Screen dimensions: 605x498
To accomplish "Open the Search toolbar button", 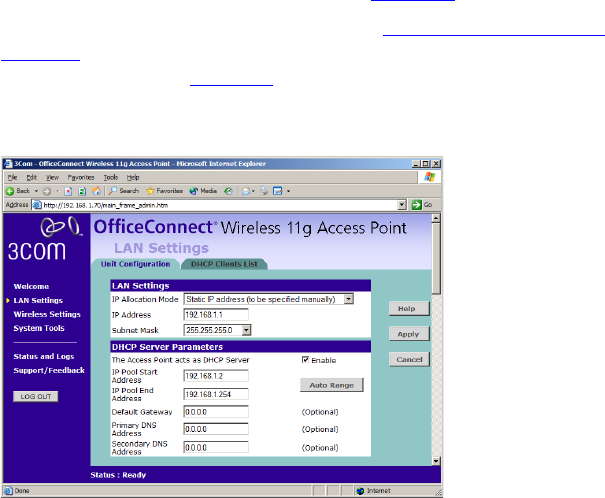I will coord(123,191).
